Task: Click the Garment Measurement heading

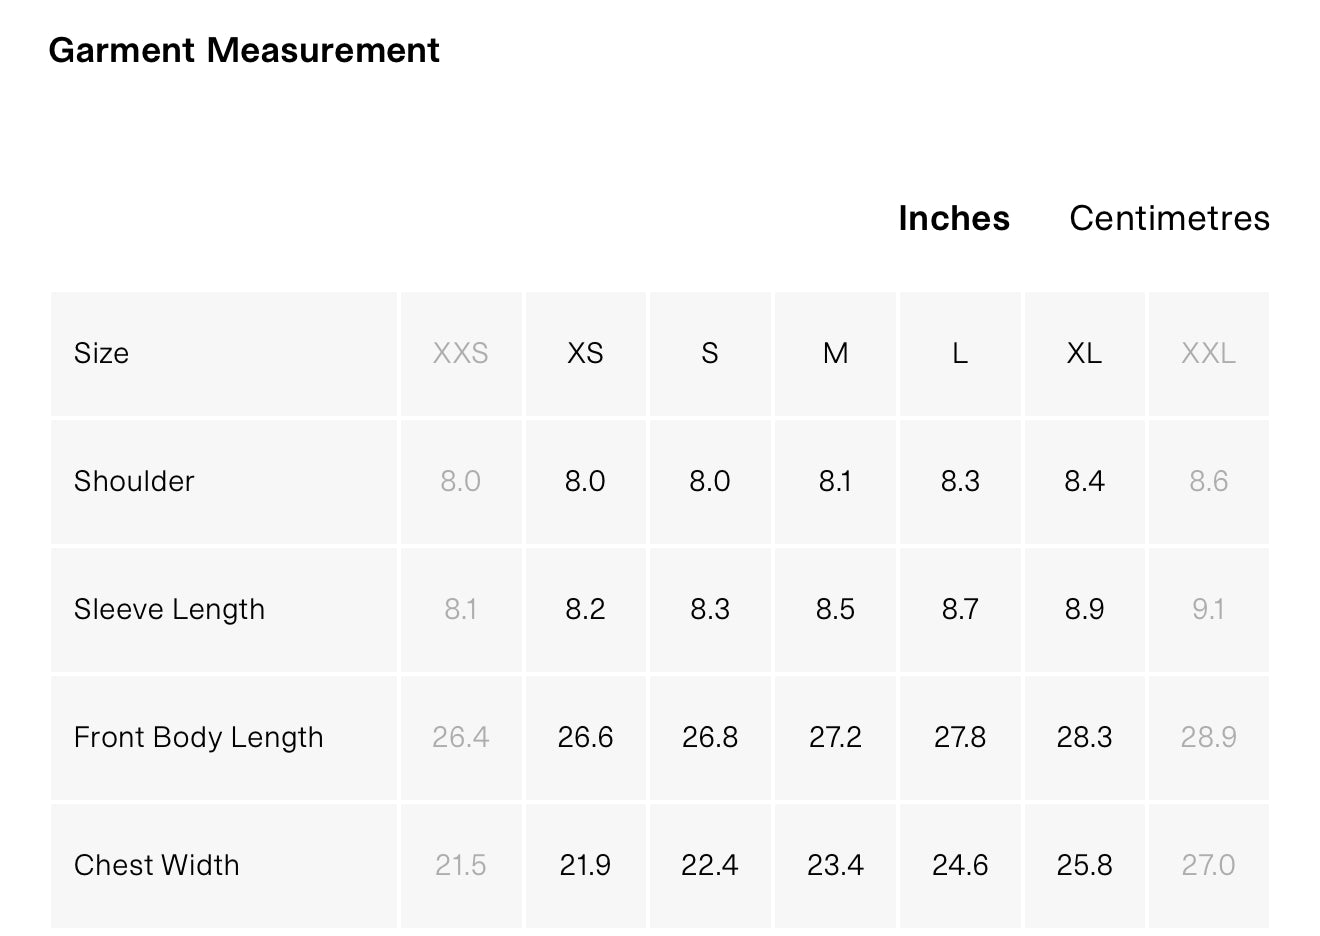Action: point(244,50)
